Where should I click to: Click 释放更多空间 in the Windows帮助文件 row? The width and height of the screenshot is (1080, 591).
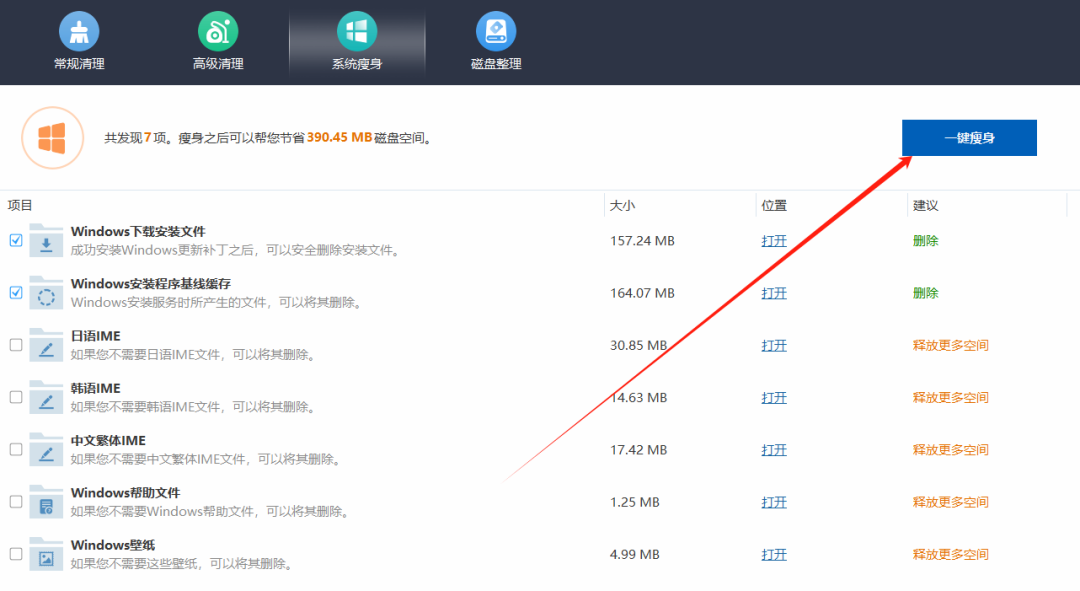(951, 503)
